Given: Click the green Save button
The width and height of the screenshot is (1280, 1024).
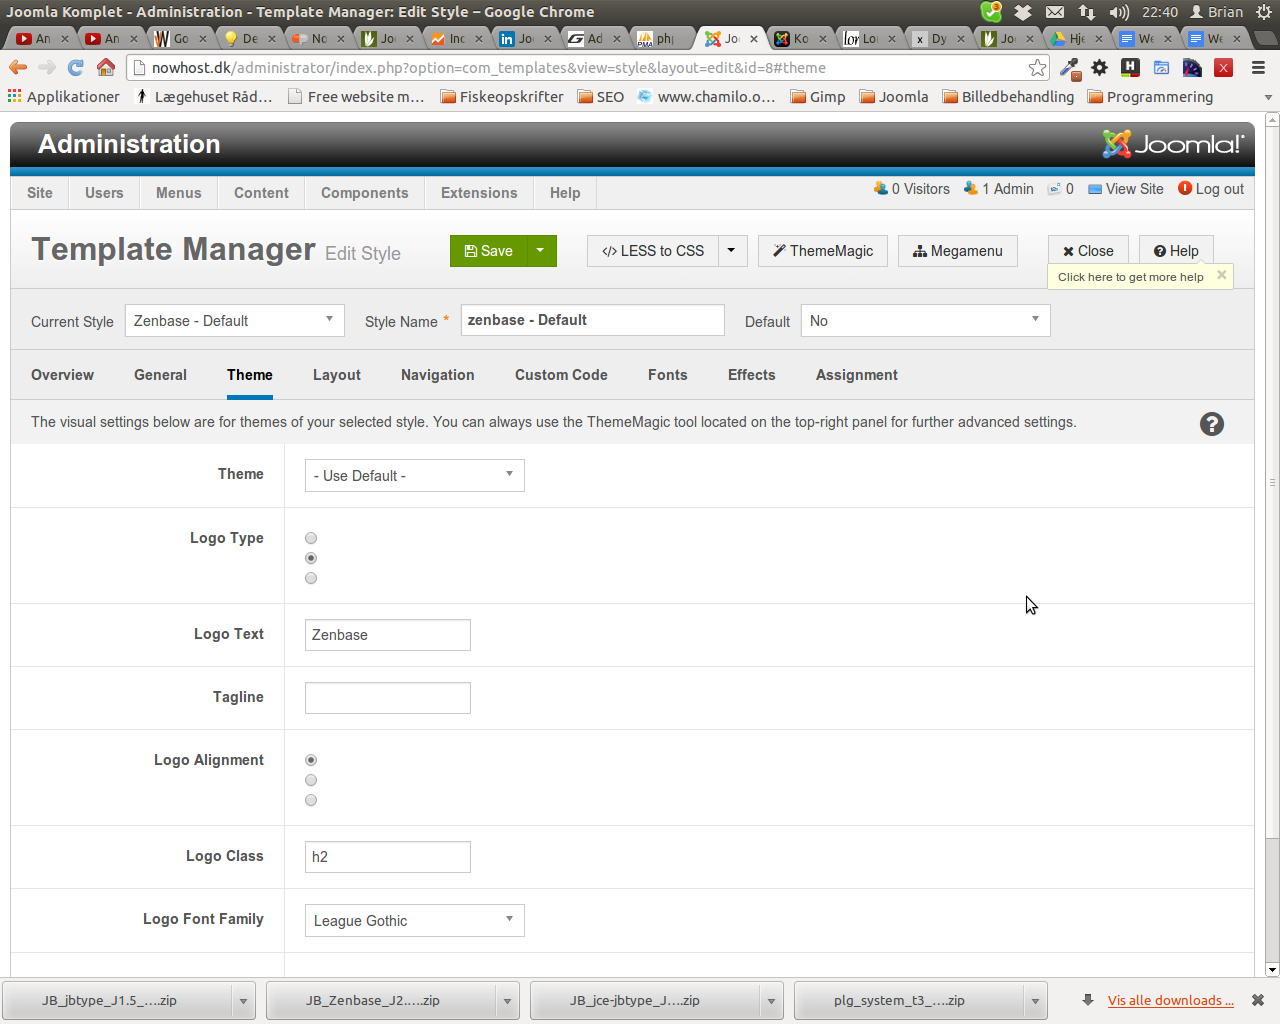Looking at the screenshot, I should [489, 251].
